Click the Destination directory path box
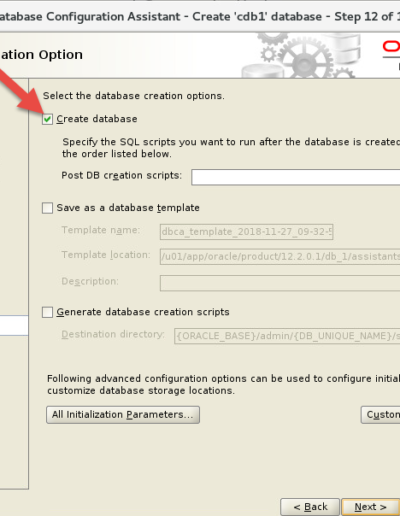This screenshot has height=516, width=400. point(287,336)
